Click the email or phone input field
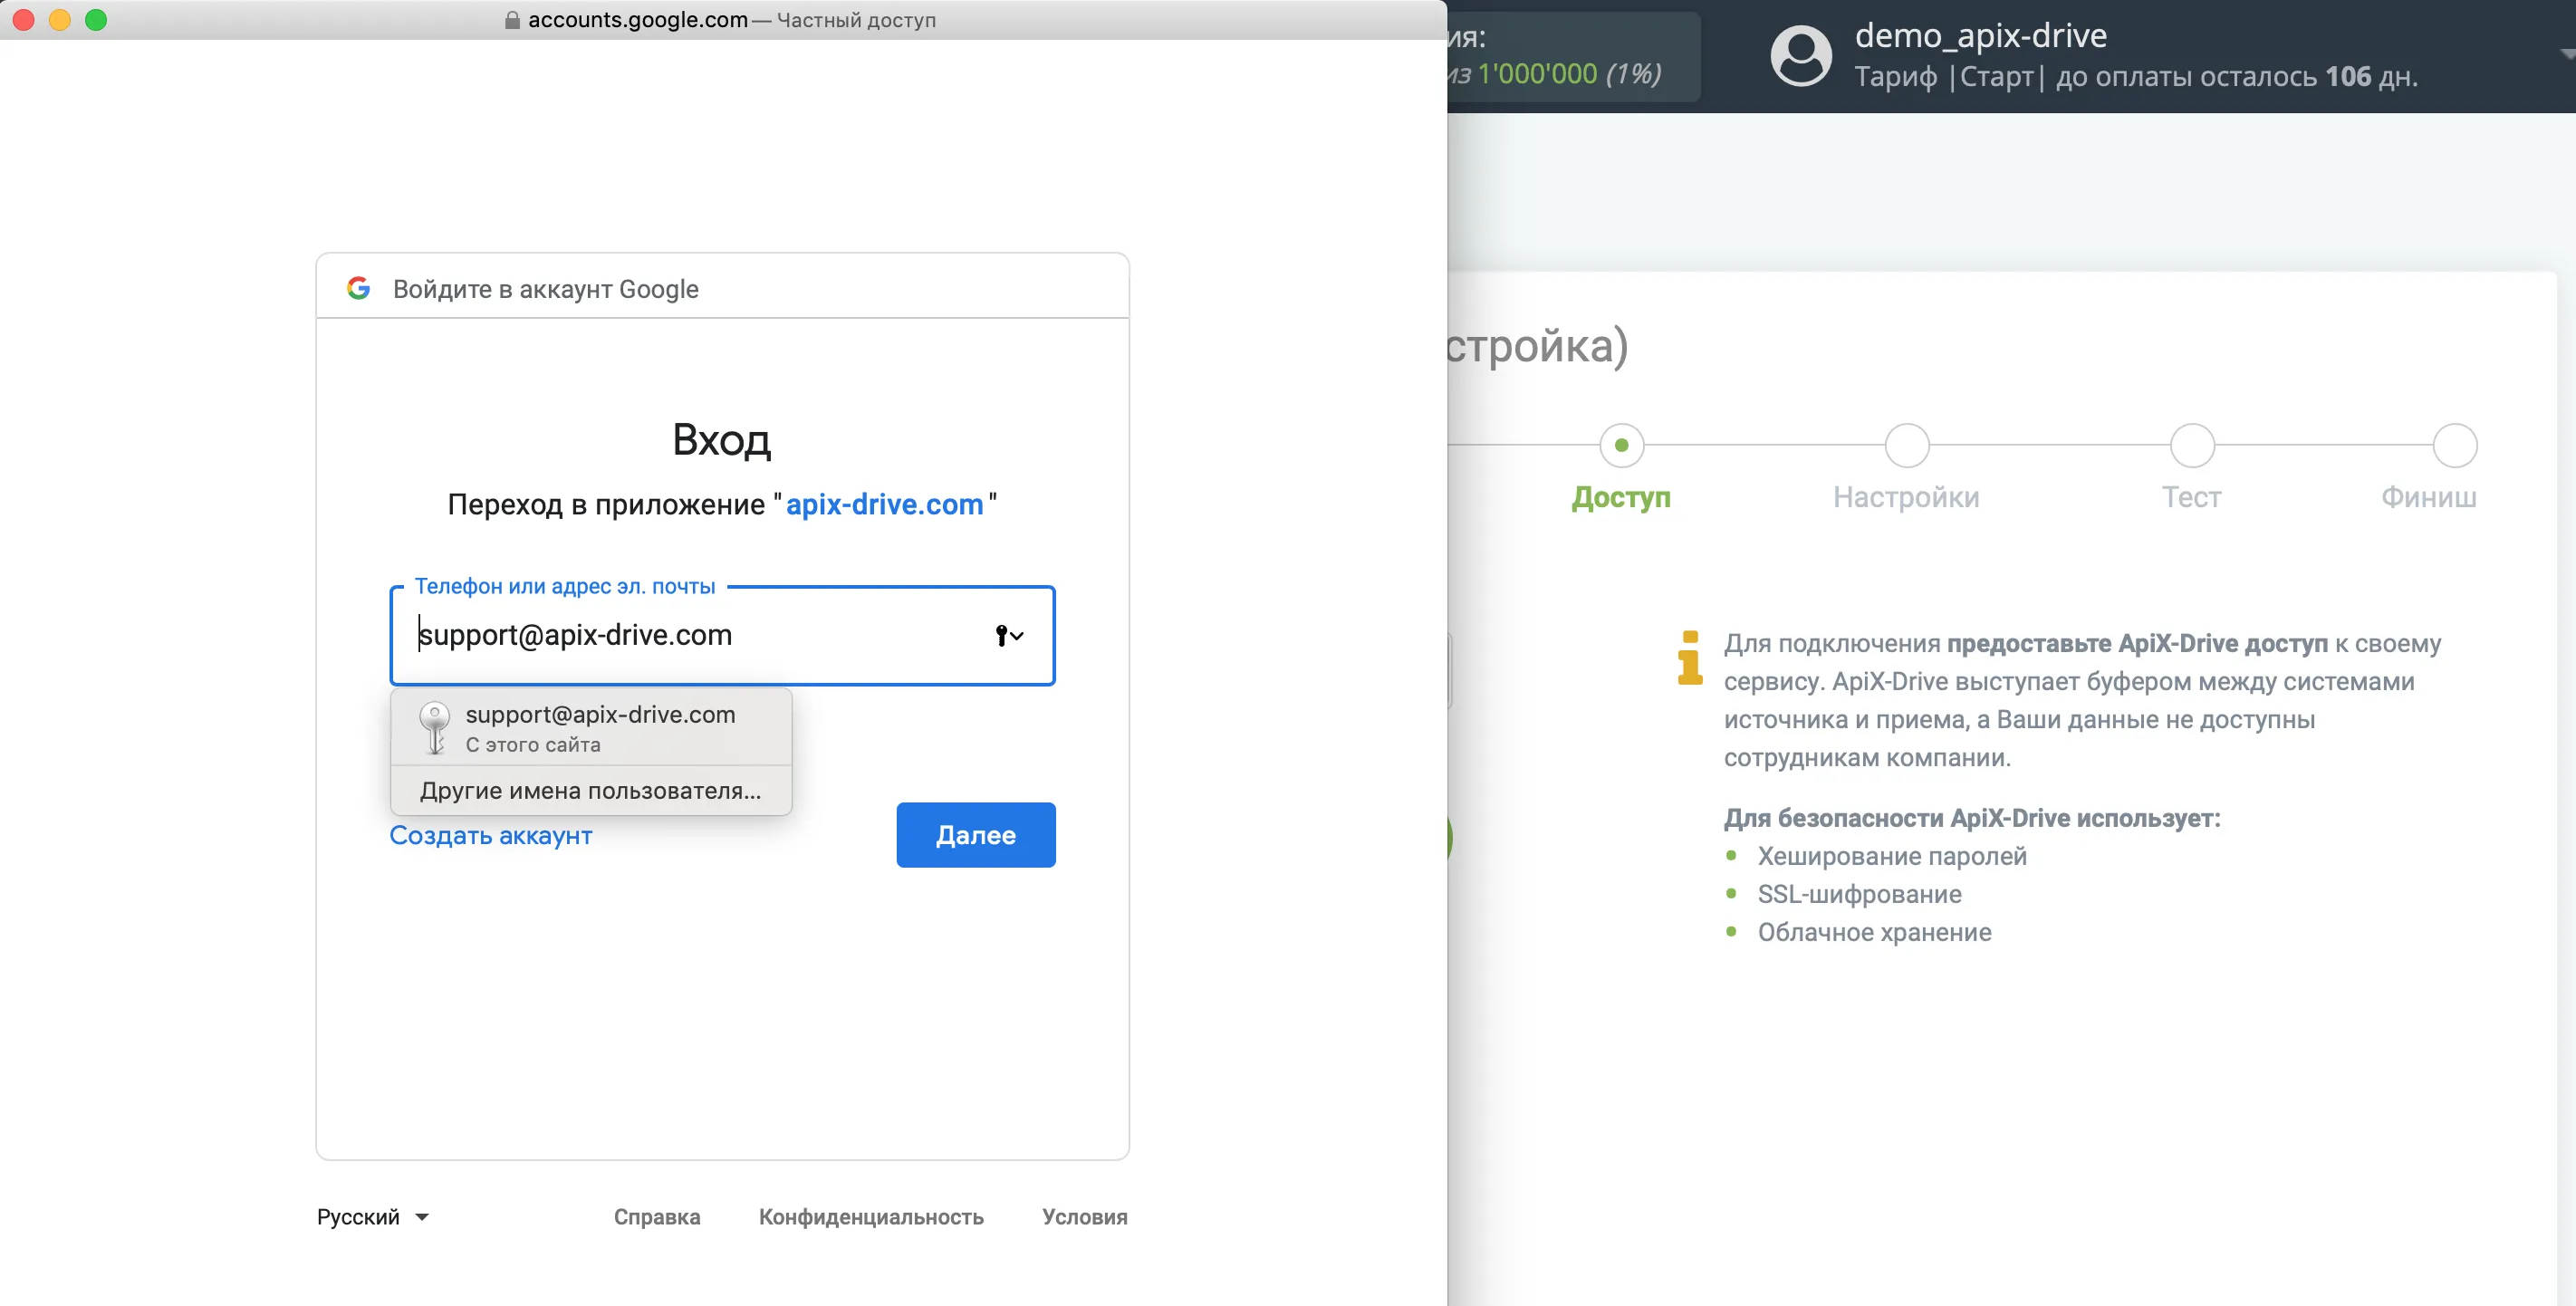2576x1306 pixels. (x=722, y=635)
